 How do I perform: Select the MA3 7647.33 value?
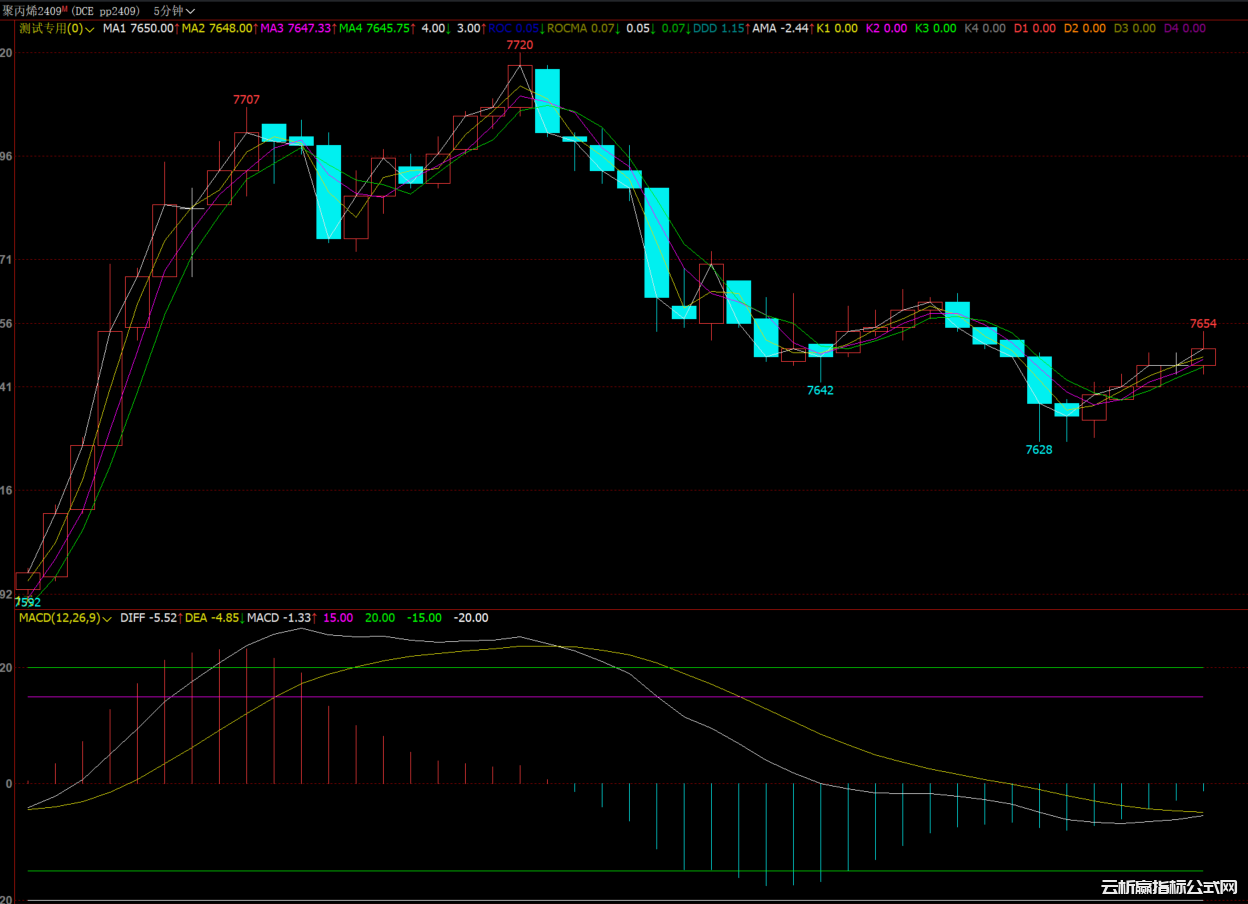pyautogui.click(x=295, y=28)
